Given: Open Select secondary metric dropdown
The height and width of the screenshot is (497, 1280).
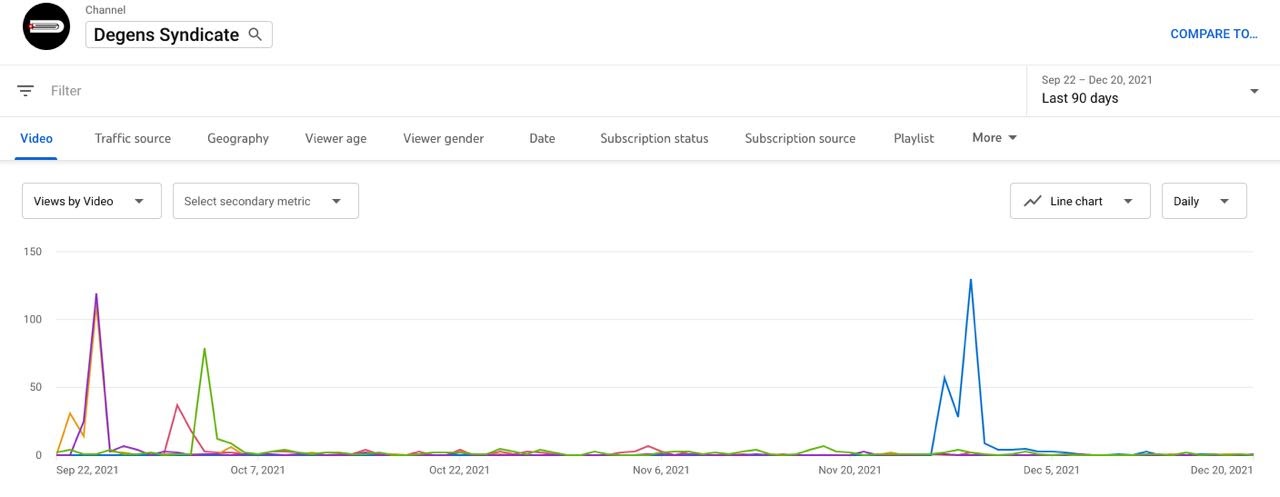Looking at the screenshot, I should (x=265, y=201).
